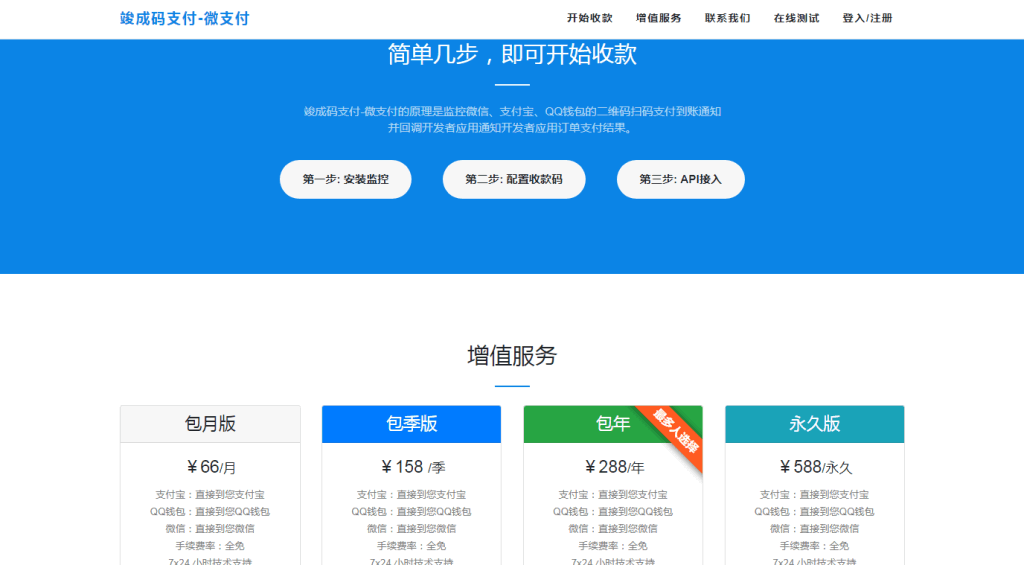
Task: Click the ¥588/永久 price
Action: tap(815, 467)
